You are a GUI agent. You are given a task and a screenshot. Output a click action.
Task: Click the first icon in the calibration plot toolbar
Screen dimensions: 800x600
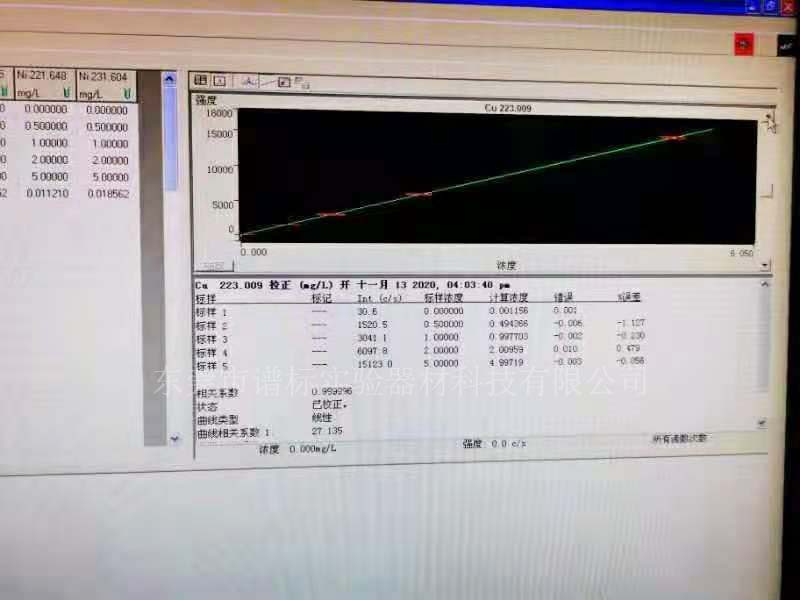tap(200, 80)
